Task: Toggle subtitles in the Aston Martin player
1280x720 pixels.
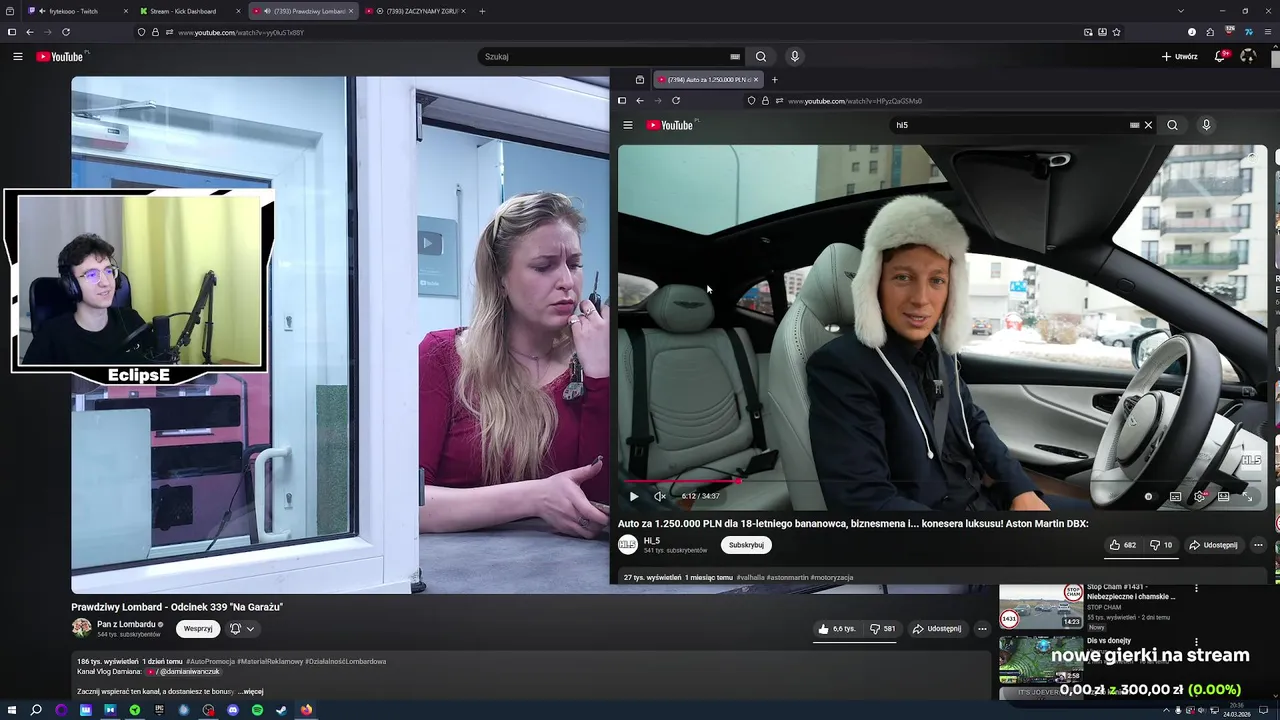Action: [1175, 496]
